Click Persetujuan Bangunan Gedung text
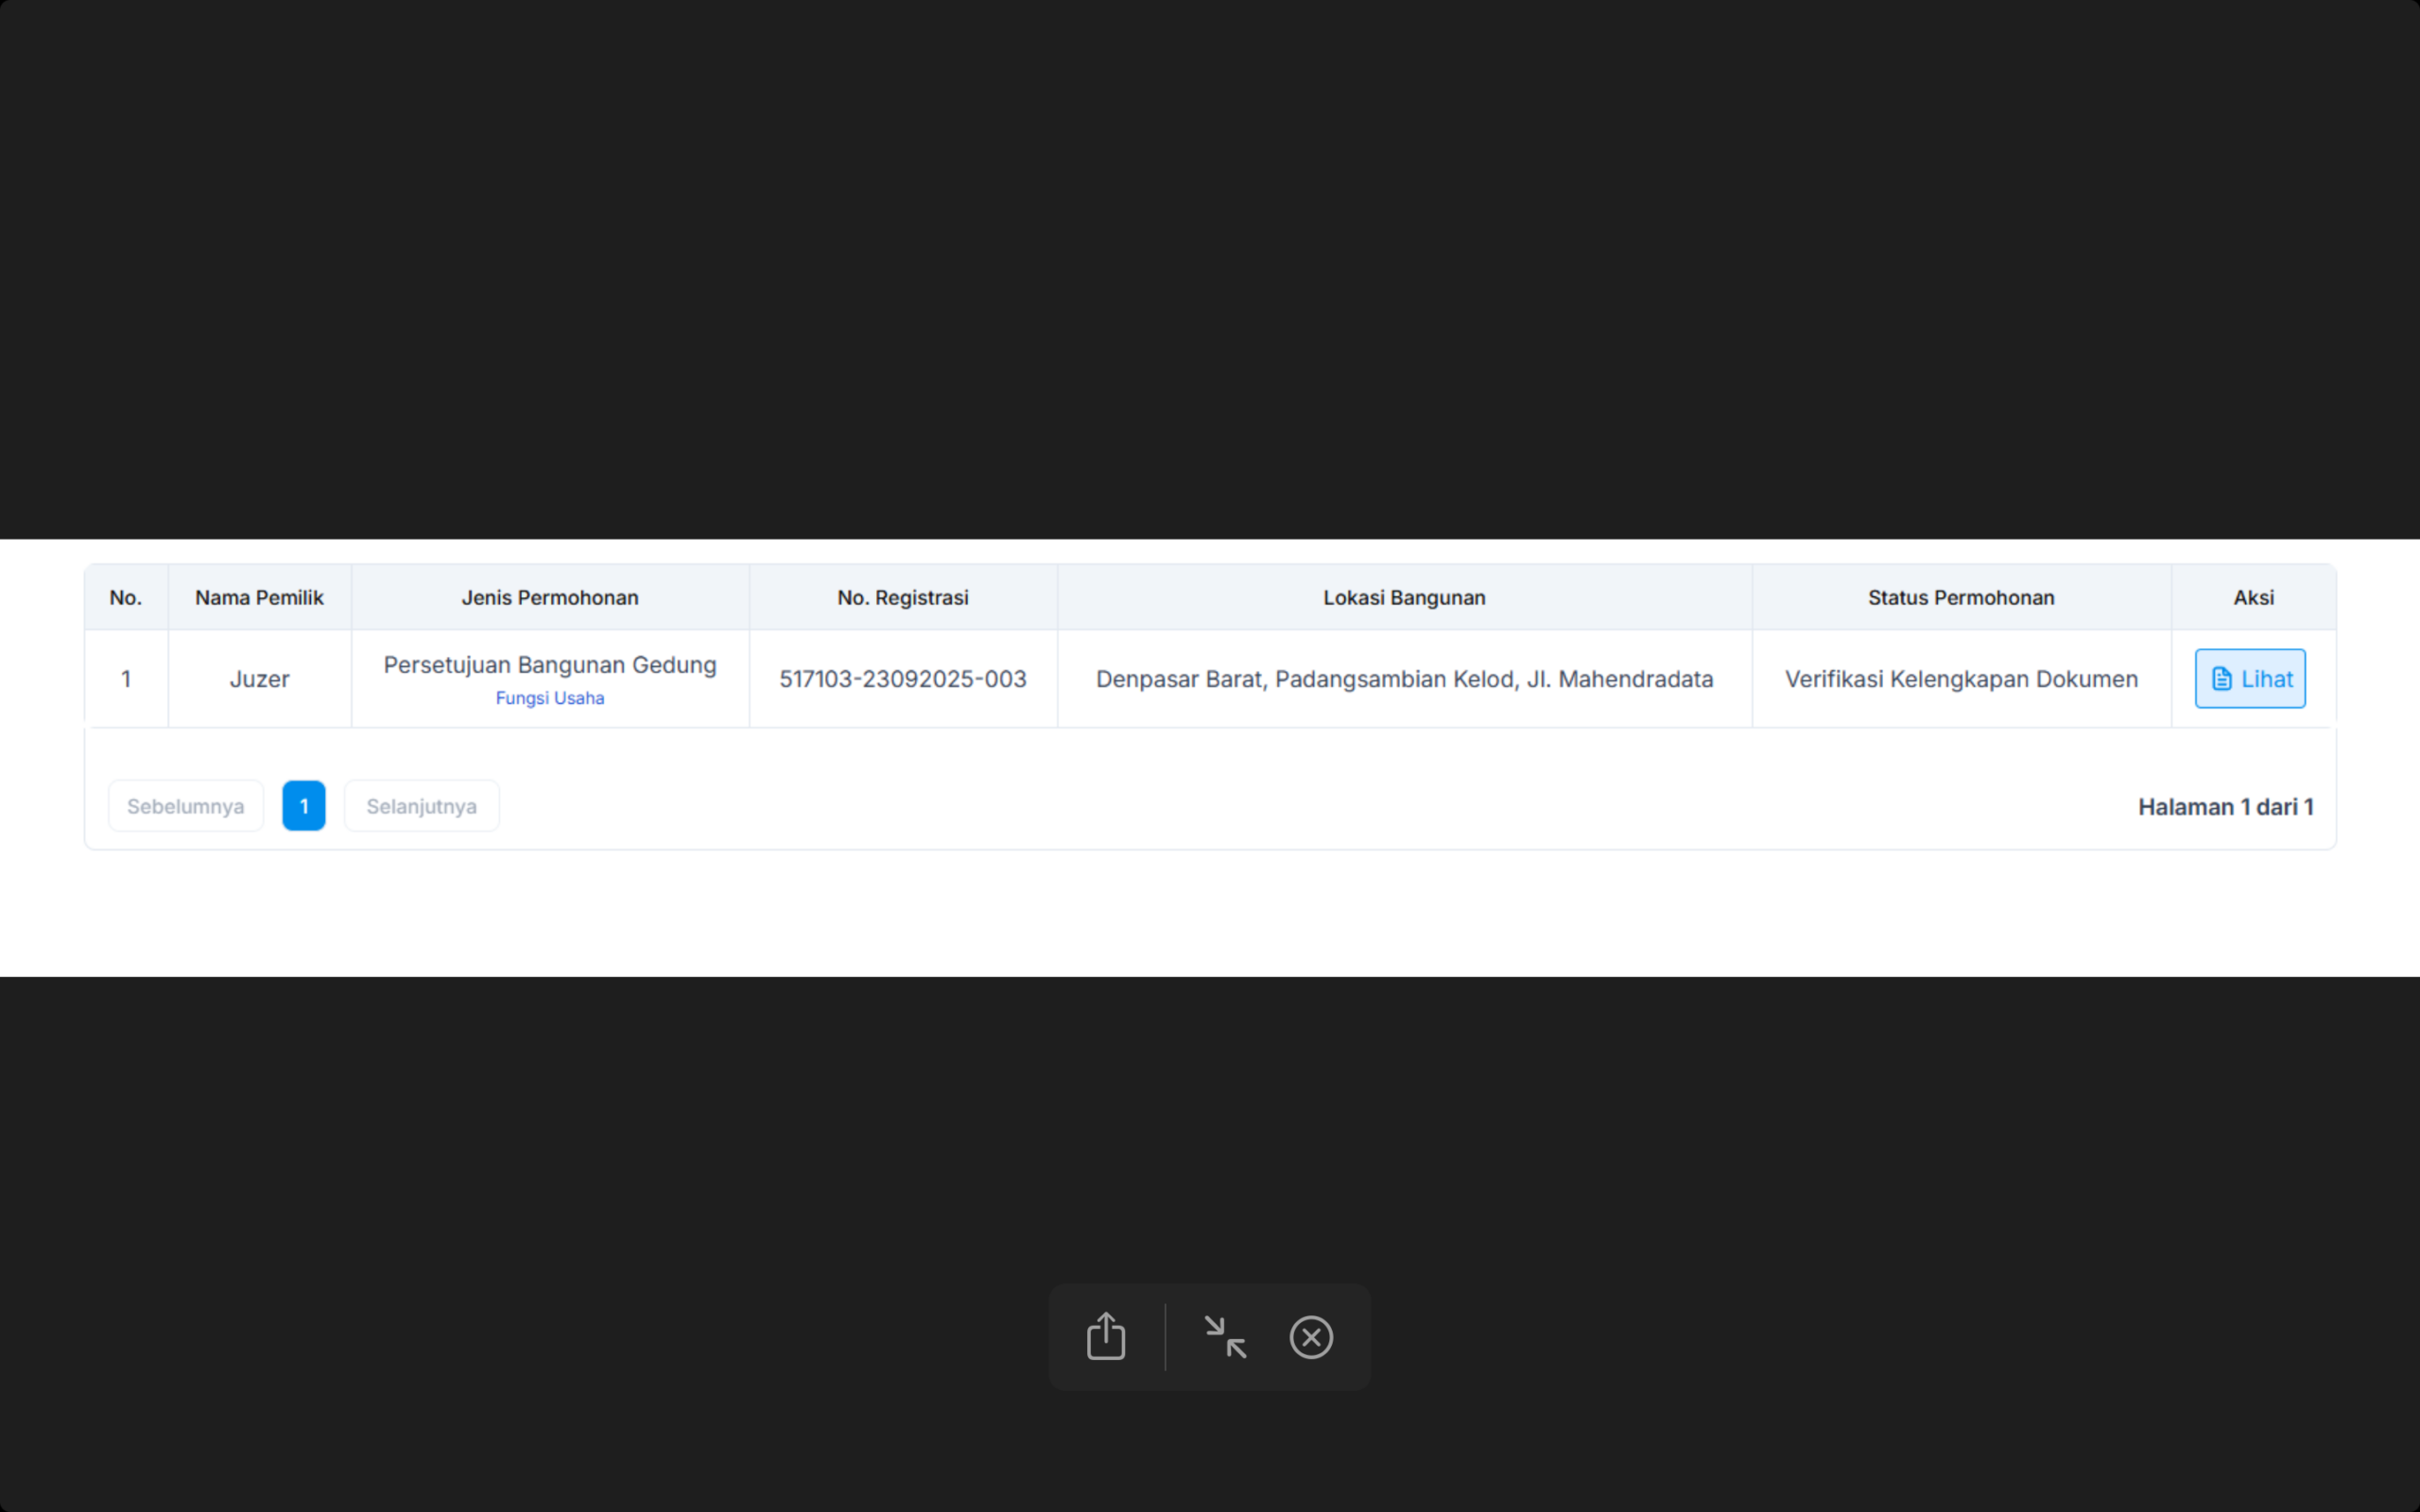The height and width of the screenshot is (1512, 2420). (550, 665)
